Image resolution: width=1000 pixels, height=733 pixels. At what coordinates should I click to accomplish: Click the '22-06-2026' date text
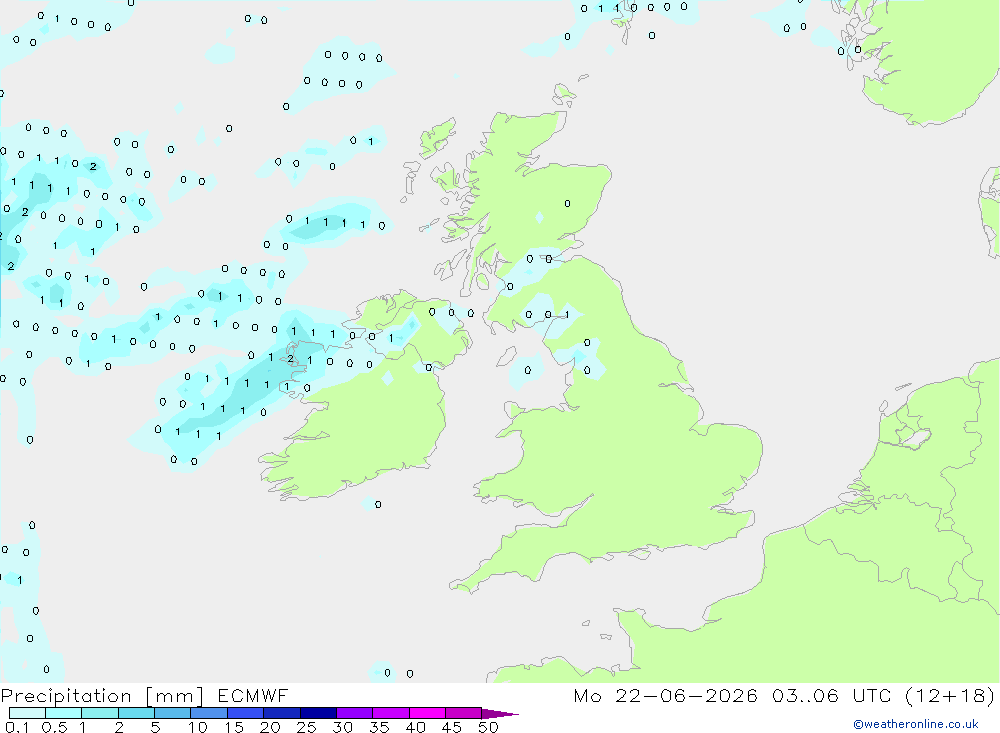tap(686, 695)
